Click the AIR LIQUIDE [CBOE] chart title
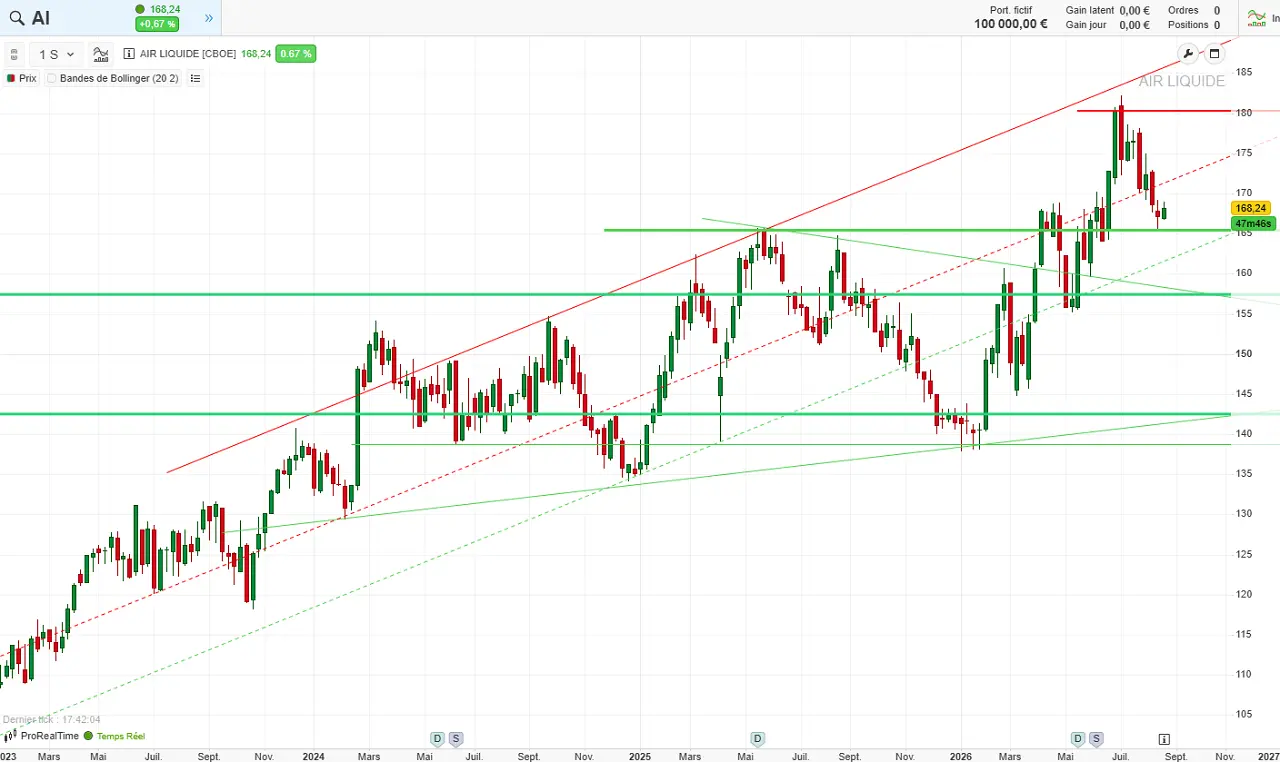This screenshot has width=1280, height=762. pos(188,54)
